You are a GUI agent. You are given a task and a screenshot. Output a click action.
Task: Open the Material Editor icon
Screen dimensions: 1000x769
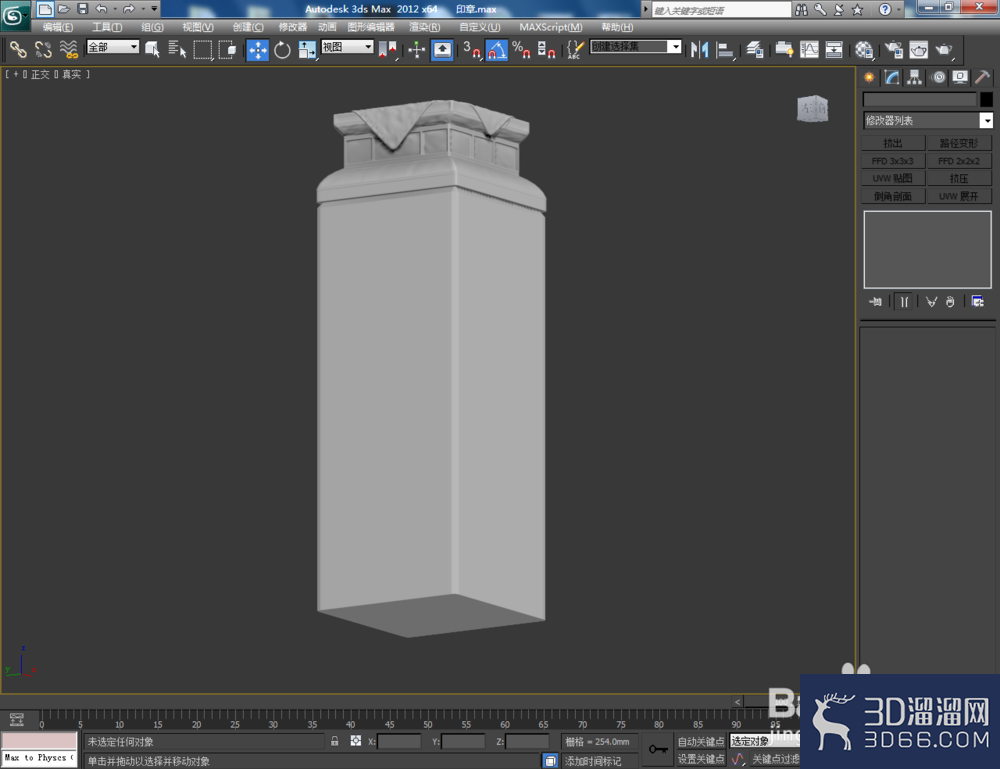[x=864, y=50]
